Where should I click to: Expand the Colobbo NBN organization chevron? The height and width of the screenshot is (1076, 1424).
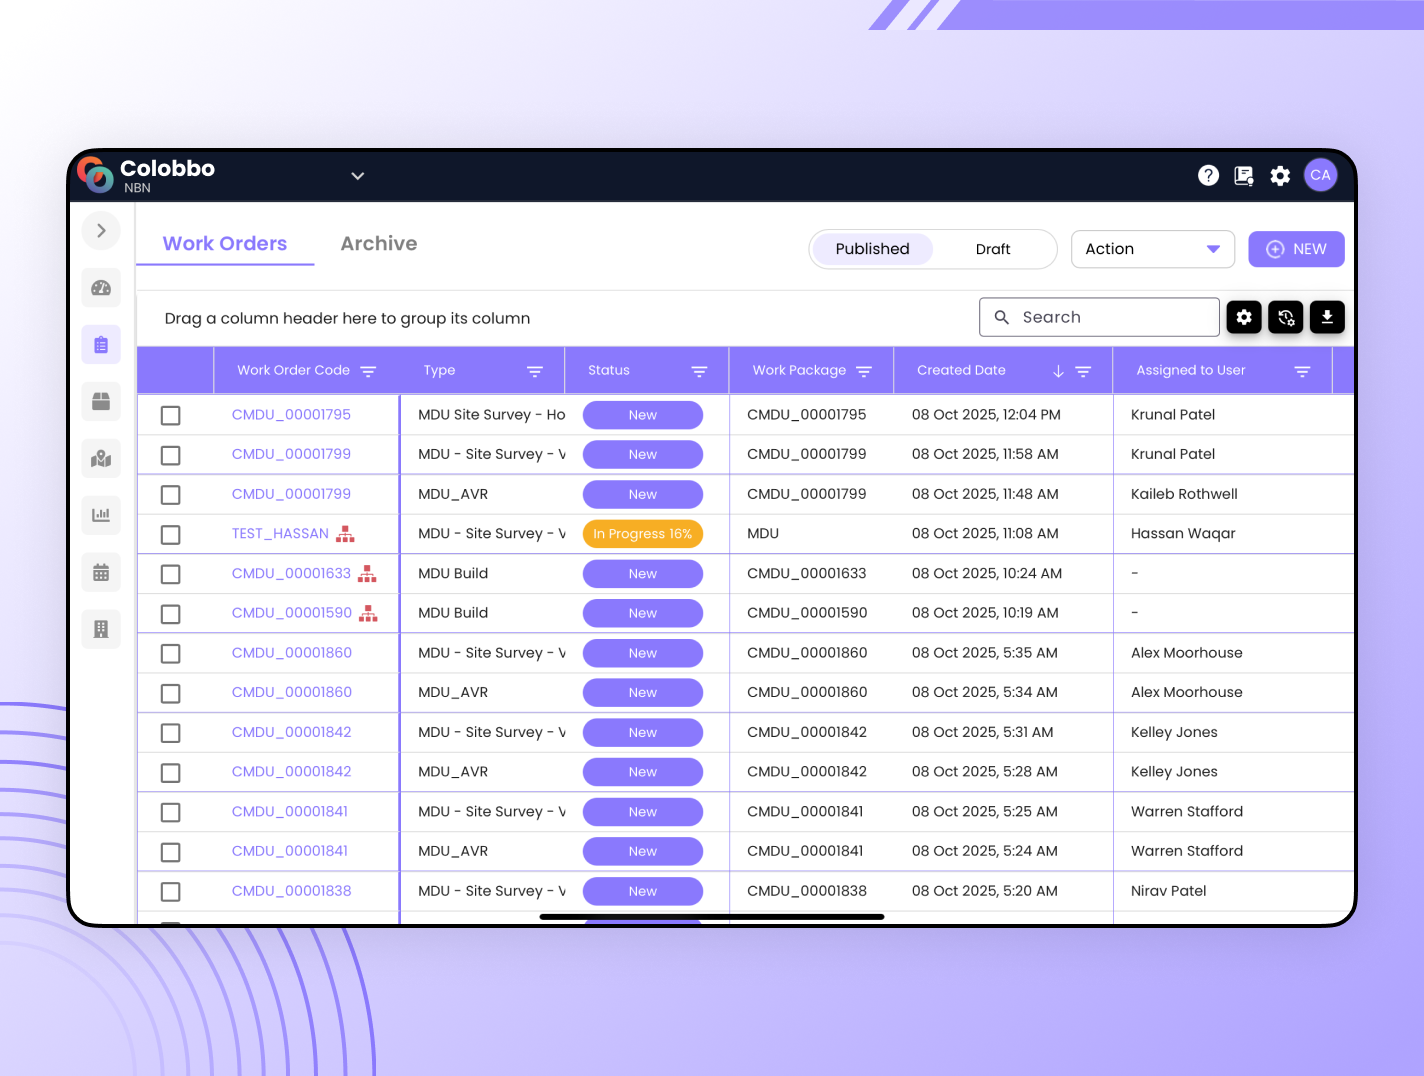tap(357, 176)
